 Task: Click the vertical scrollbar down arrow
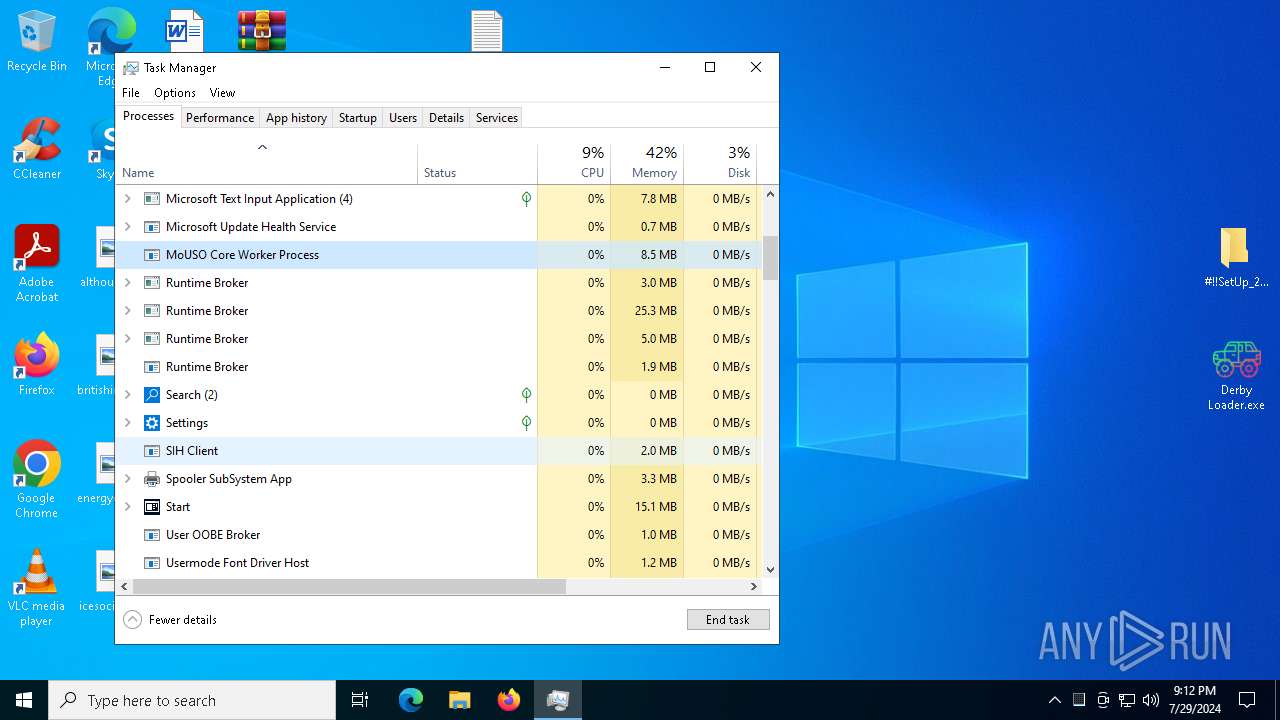pyautogui.click(x=770, y=570)
